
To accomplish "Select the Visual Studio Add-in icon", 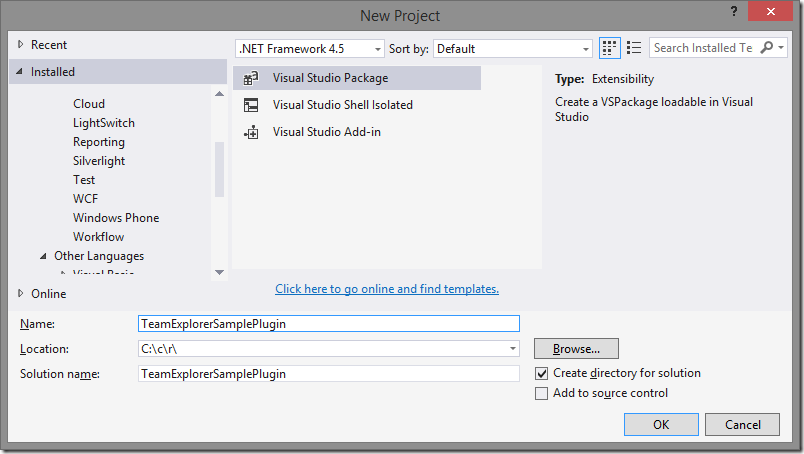I will click(x=251, y=132).
